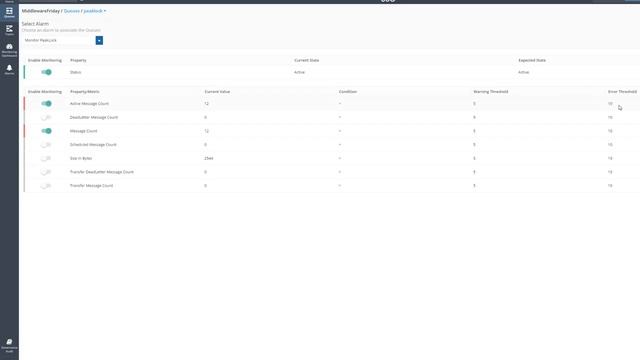Viewport: 640px width, 360px height.
Task: Click the current value 12 of the Message Count row
Action: tap(207, 131)
